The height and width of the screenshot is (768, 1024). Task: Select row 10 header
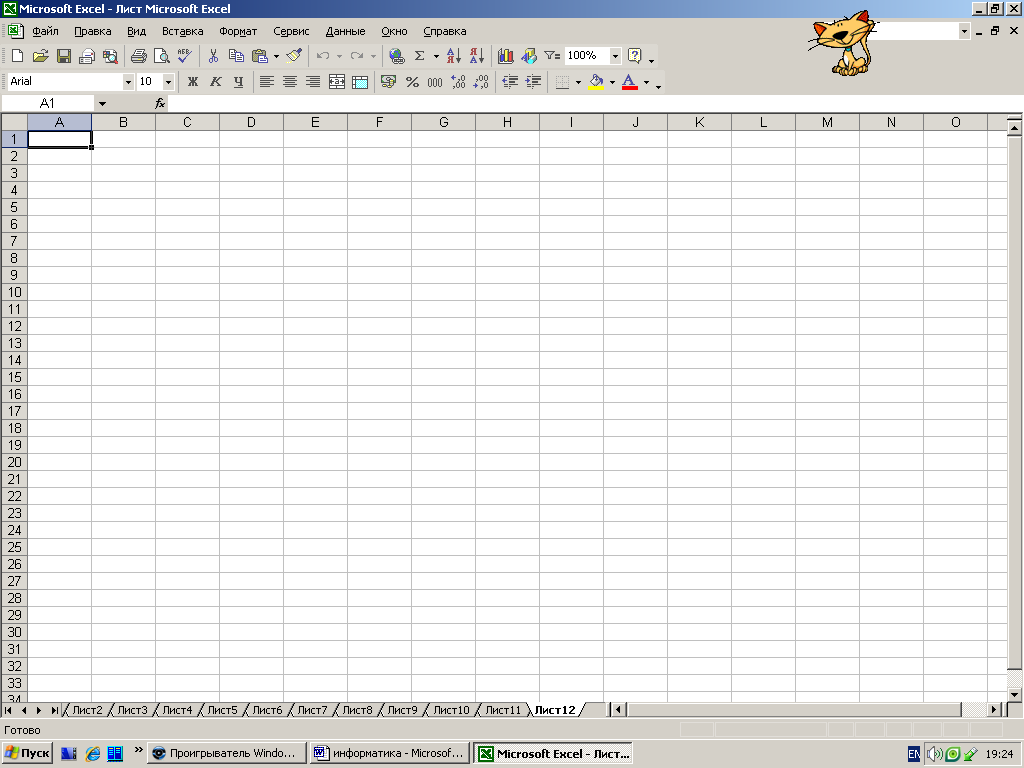click(14, 292)
